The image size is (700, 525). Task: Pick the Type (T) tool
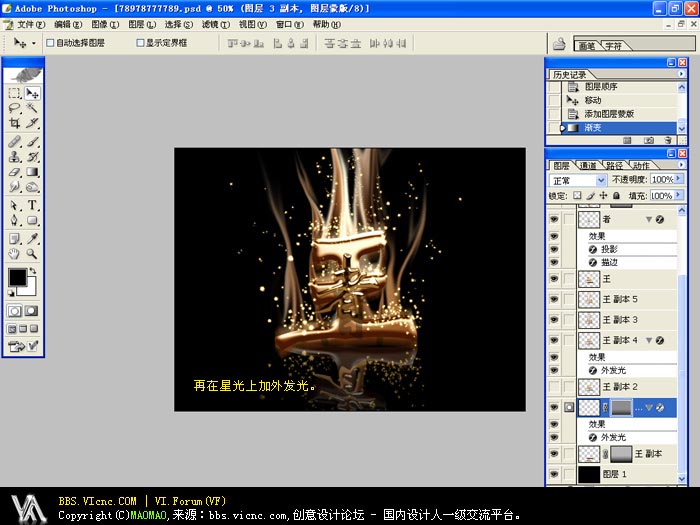pos(33,205)
